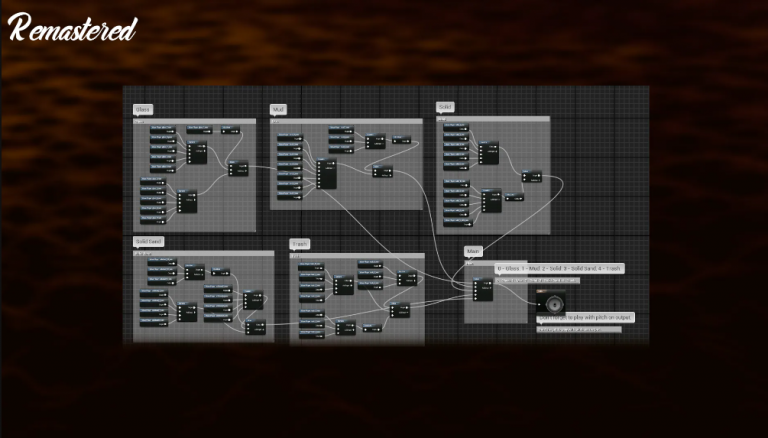Select the Main comment bubble label
The image size is (768, 438).
pos(473,251)
